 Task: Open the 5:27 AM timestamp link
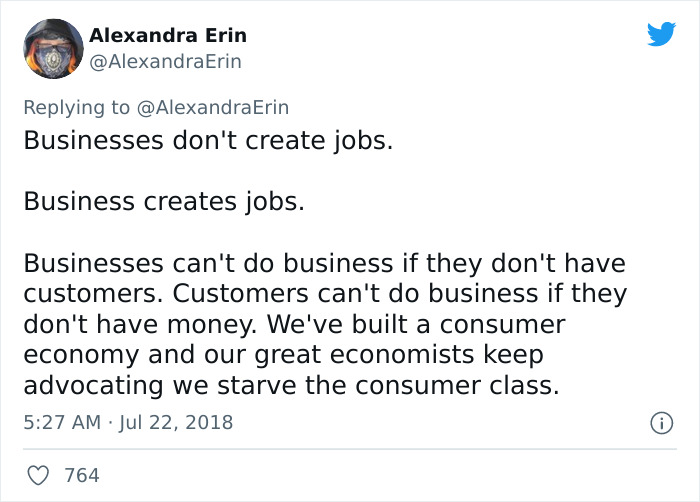click(61, 422)
